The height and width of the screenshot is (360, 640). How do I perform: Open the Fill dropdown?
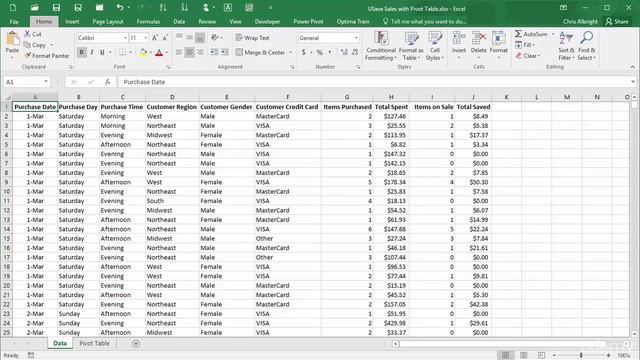(x=525, y=45)
